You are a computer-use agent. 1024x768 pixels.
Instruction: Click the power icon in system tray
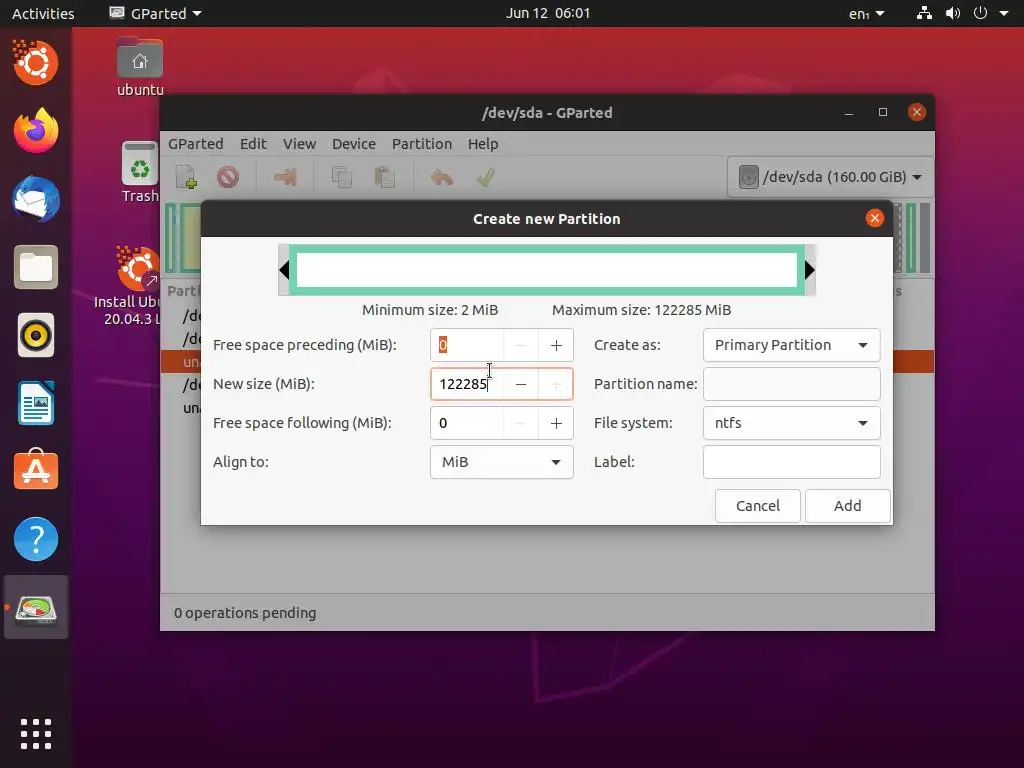[980, 13]
